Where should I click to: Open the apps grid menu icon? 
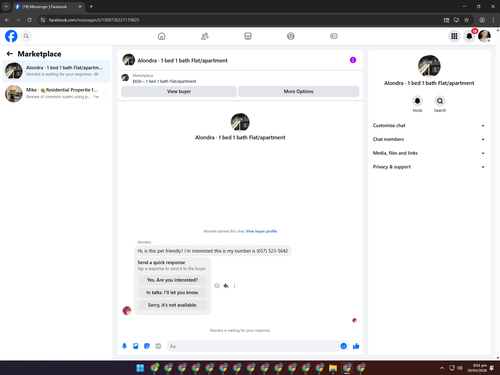[x=454, y=36]
